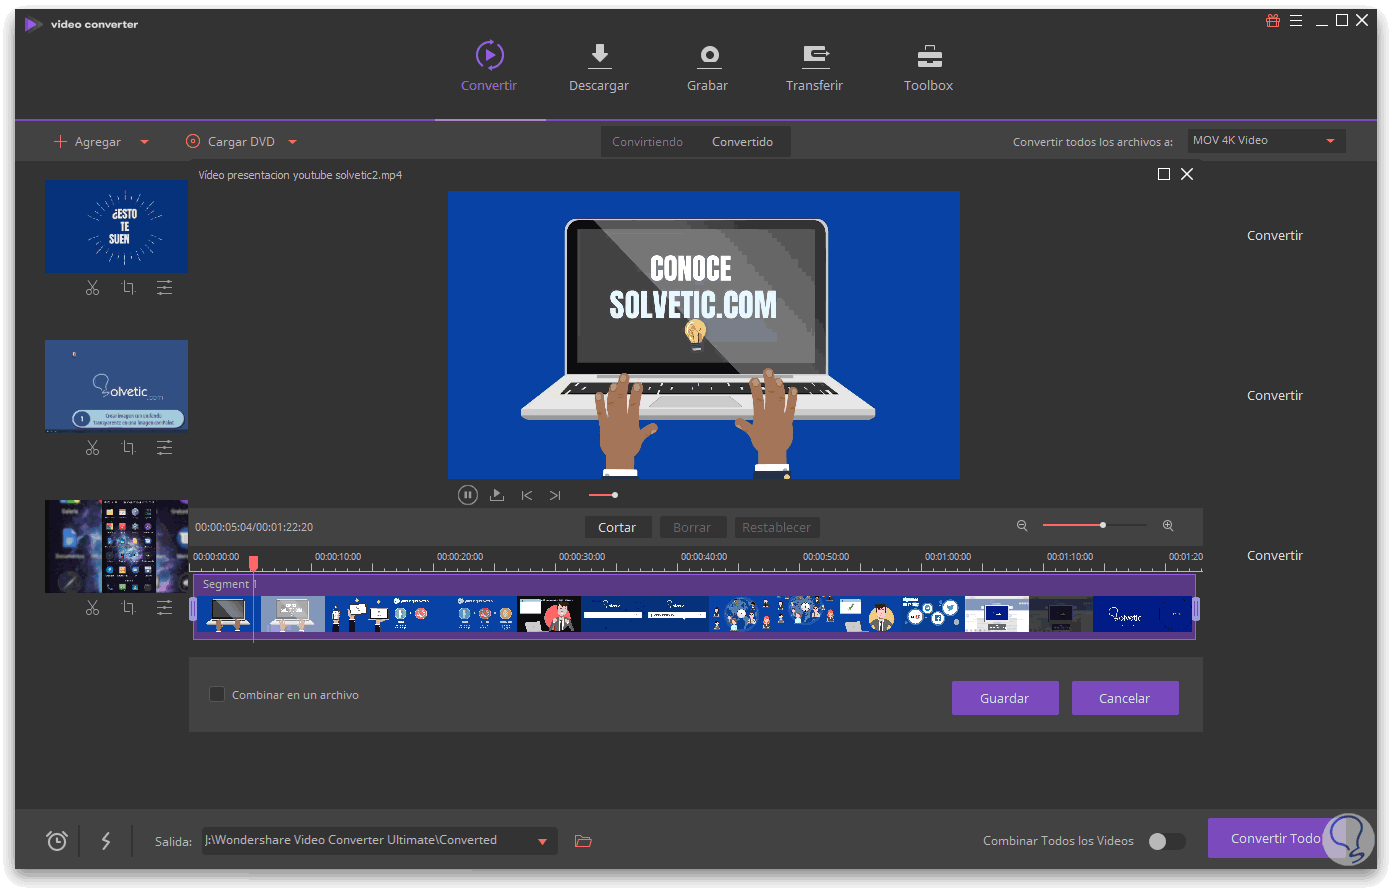Click the Guardar button
Viewport: 1392px width, 892px height.
1005,698
